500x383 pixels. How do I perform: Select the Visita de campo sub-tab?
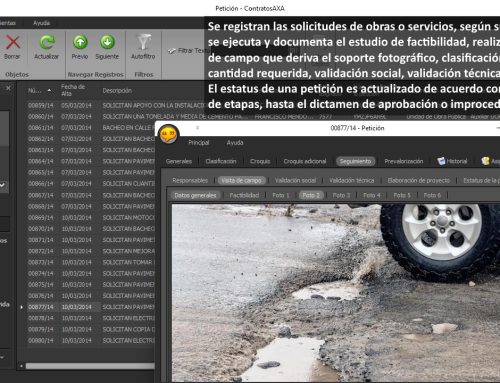click(x=242, y=180)
